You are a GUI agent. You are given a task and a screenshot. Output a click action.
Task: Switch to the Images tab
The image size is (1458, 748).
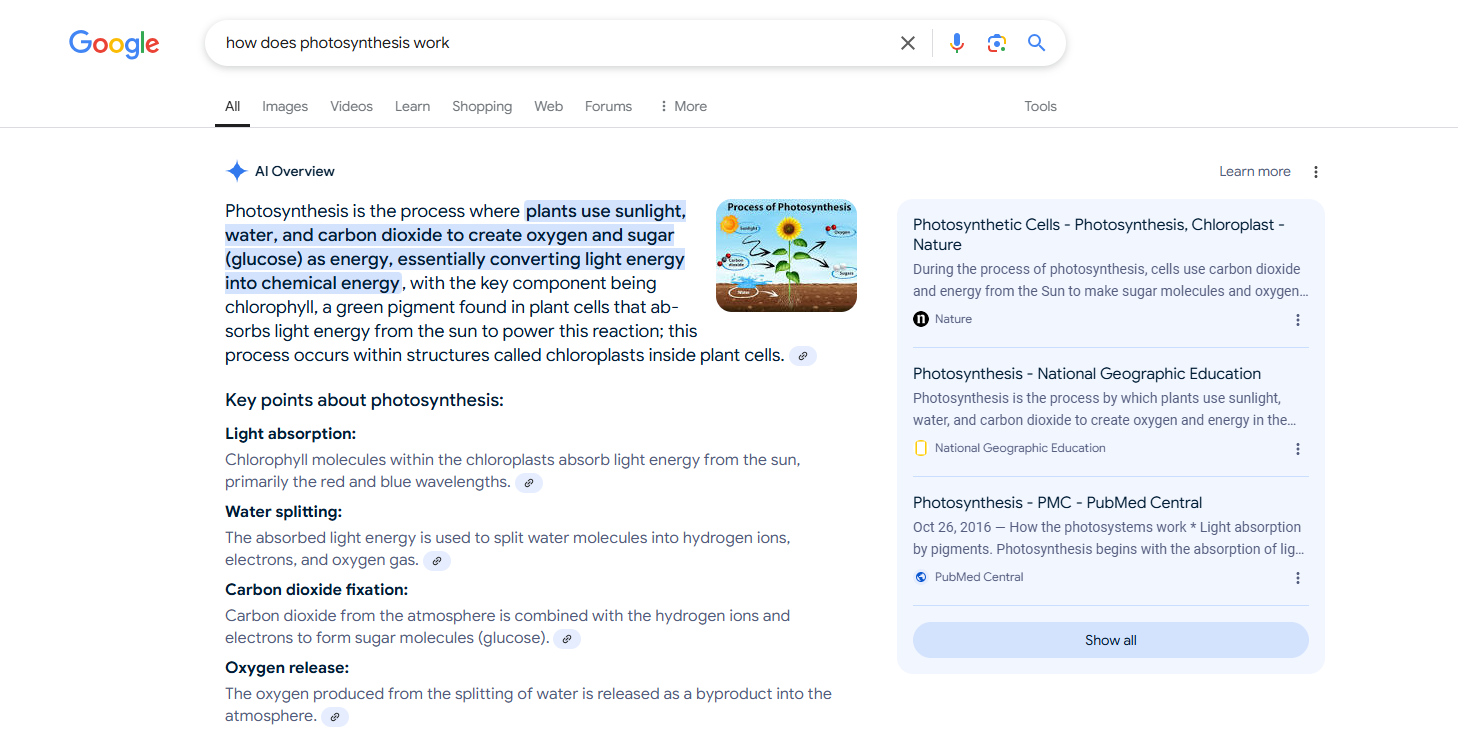[285, 106]
